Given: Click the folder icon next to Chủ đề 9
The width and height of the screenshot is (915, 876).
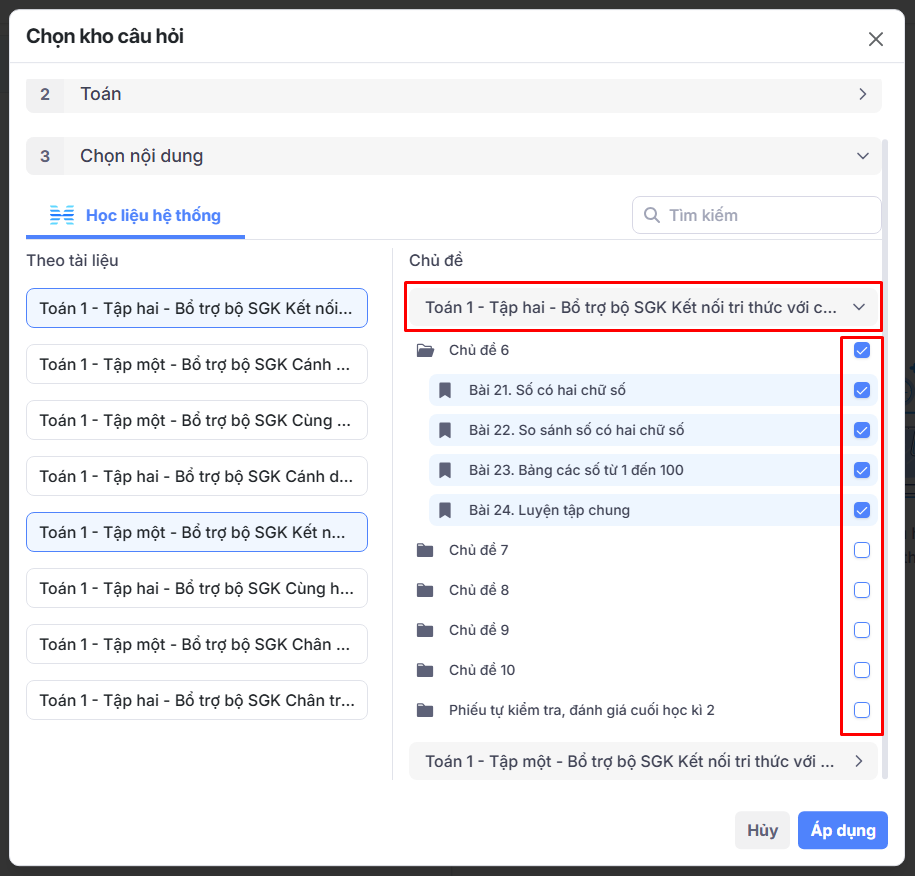Looking at the screenshot, I should coord(425,630).
